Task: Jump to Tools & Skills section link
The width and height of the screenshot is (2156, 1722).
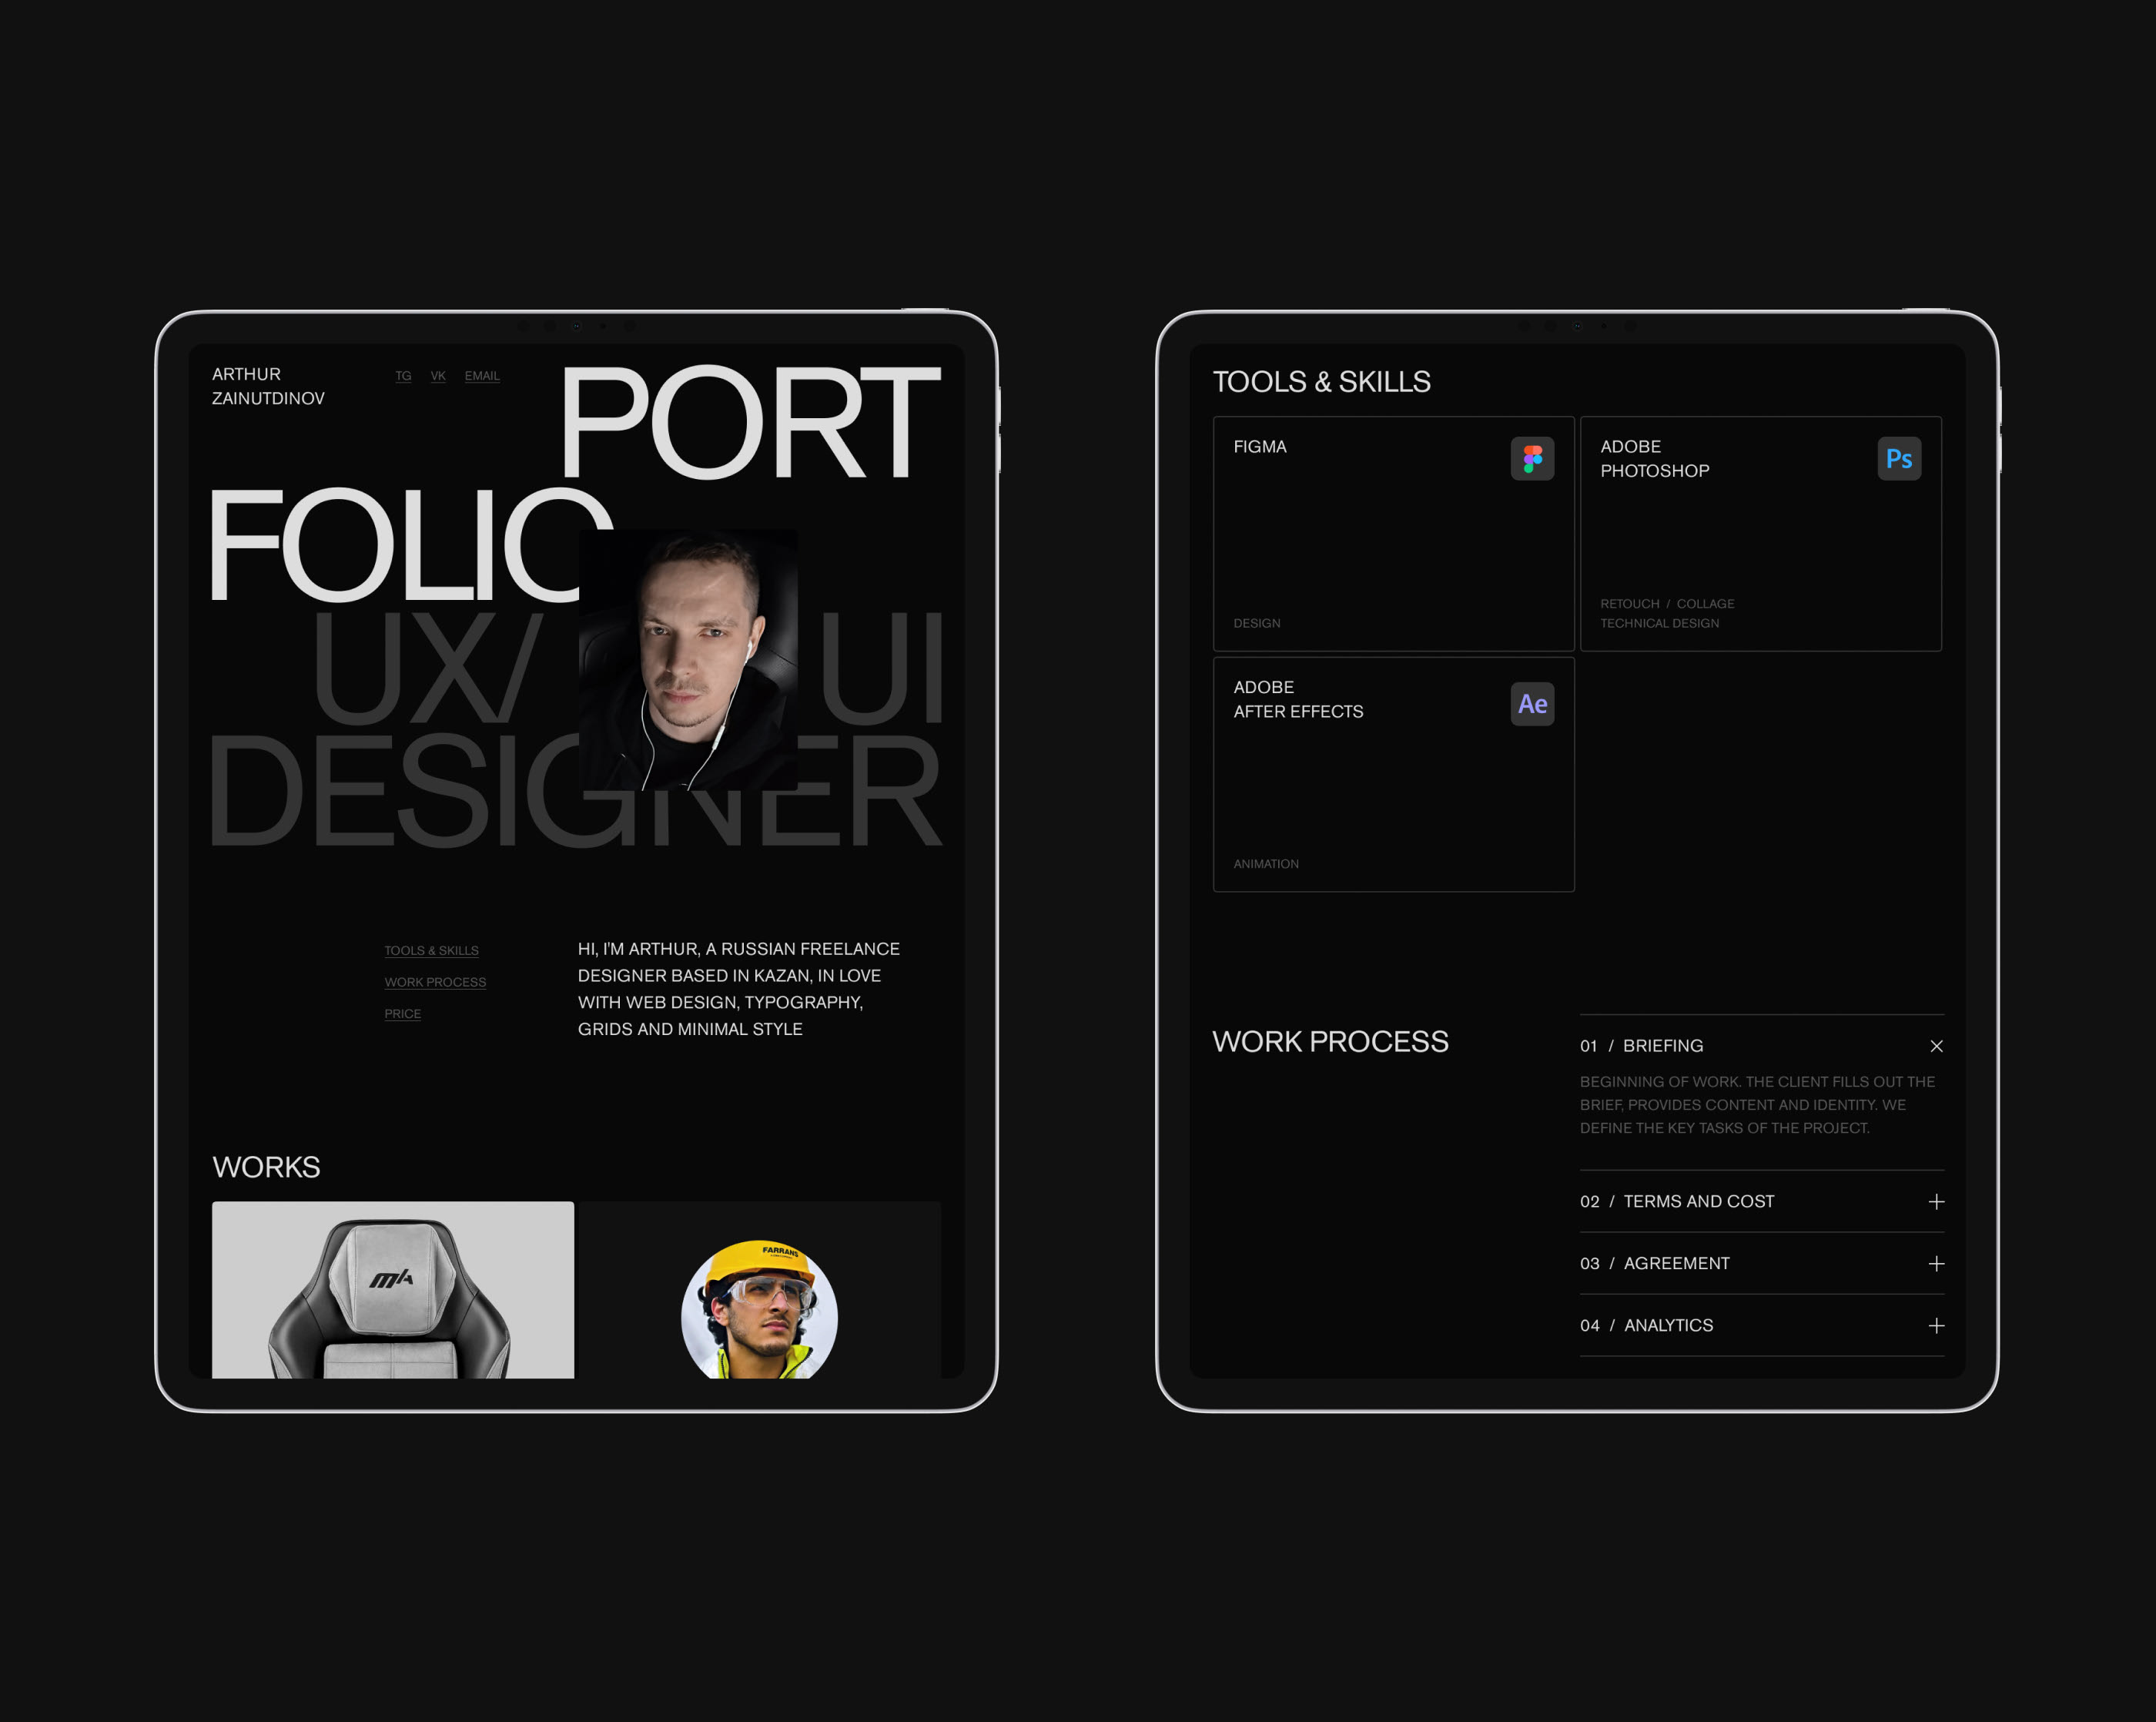Action: (x=431, y=950)
